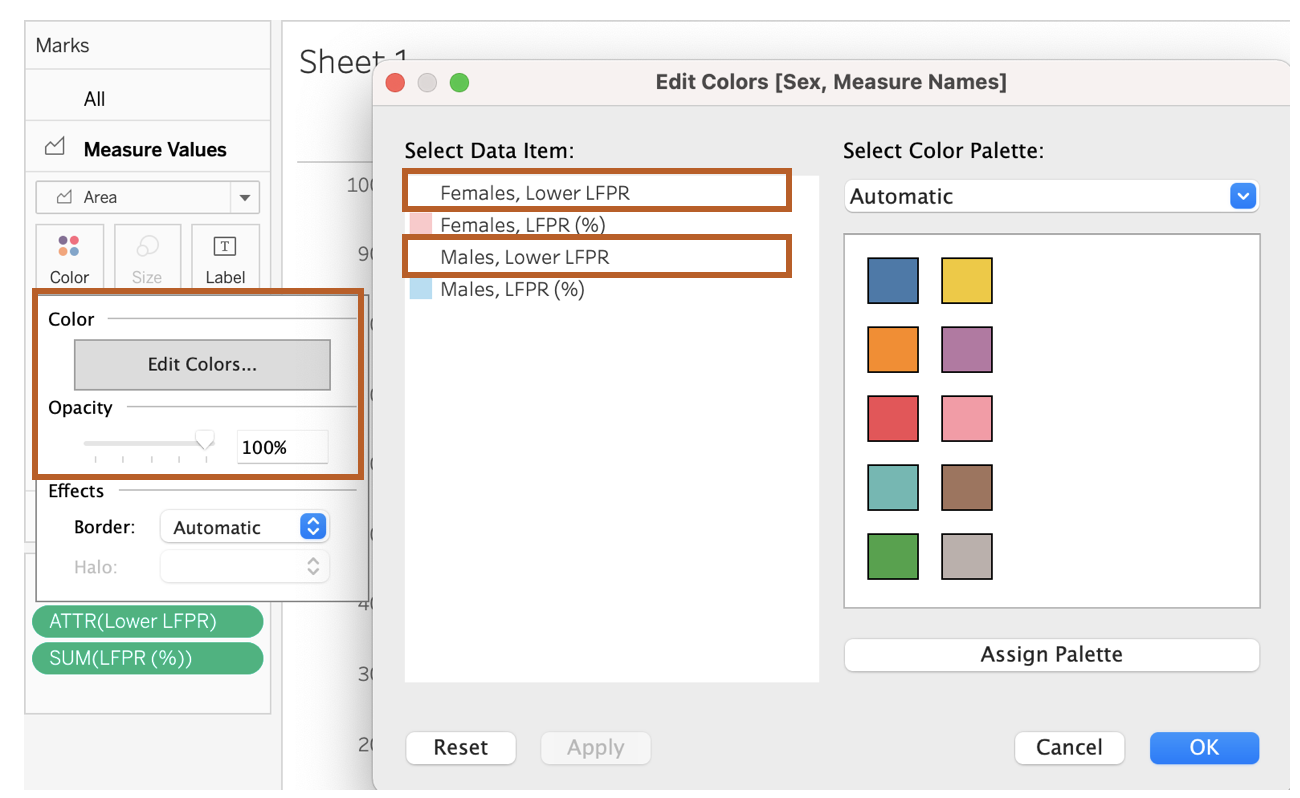Image resolution: width=1300 pixels, height=798 pixels.
Task: Click the Measure Values area chart icon
Action: (x=56, y=149)
